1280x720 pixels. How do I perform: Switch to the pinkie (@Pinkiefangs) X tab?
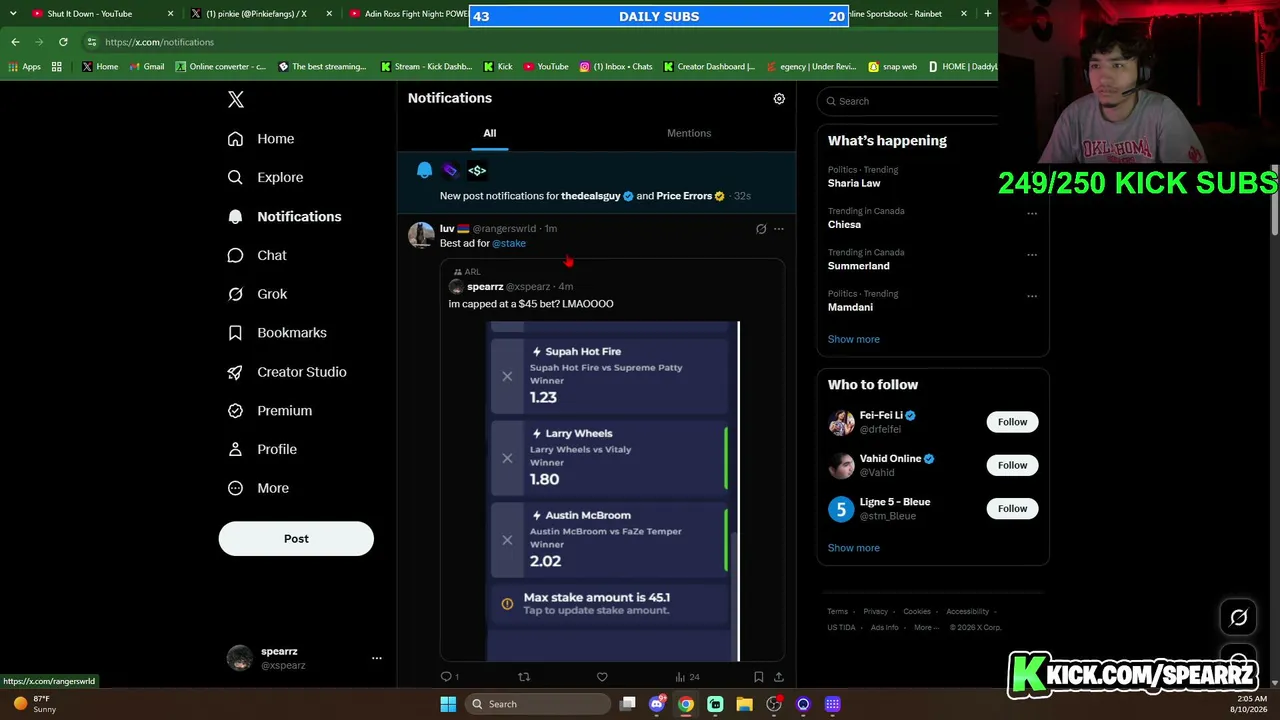point(257,14)
